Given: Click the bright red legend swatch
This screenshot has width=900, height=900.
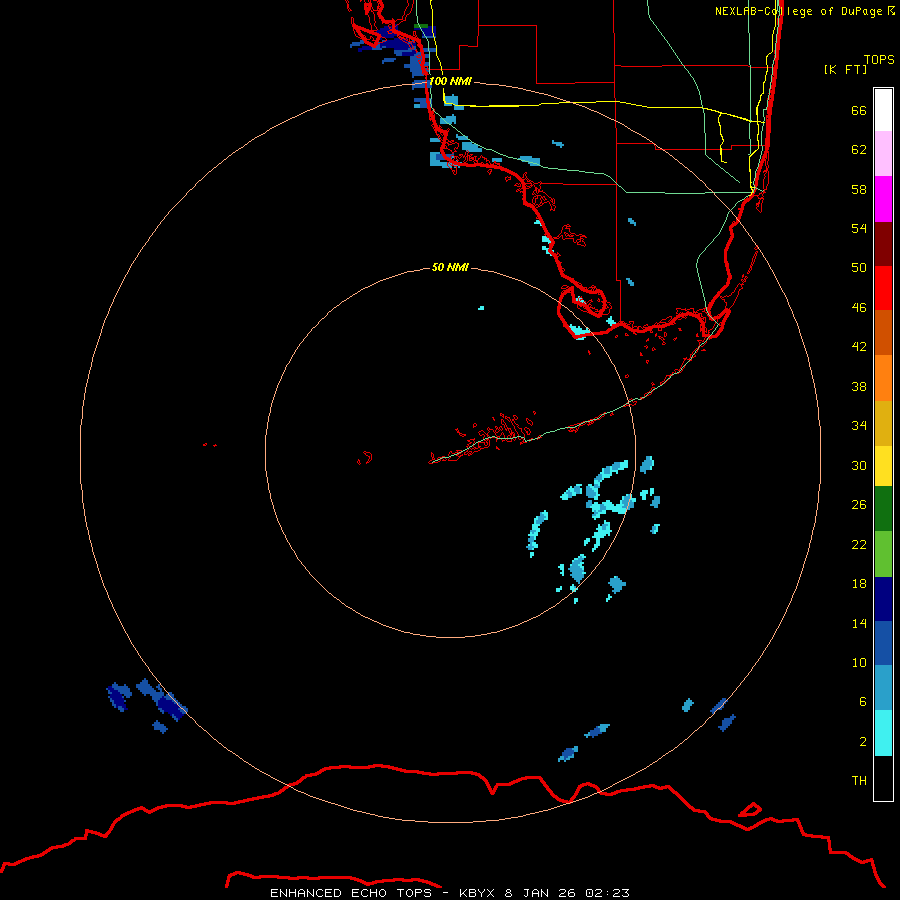Looking at the screenshot, I should (883, 288).
